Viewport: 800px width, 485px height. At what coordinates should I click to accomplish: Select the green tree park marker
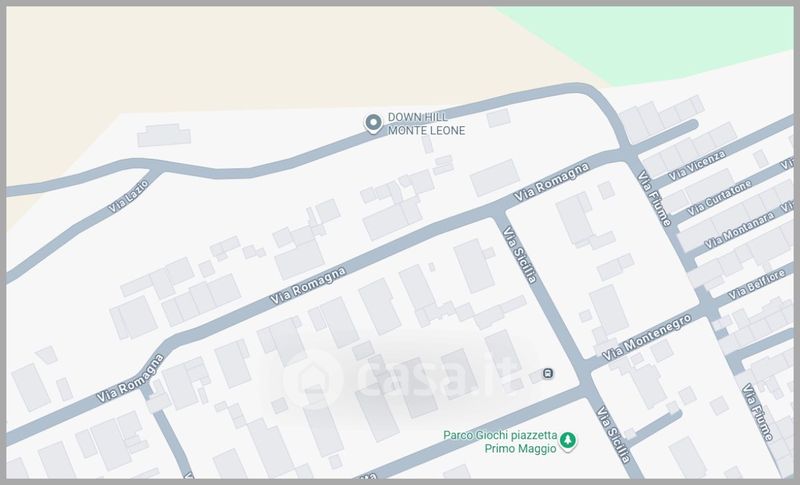(x=568, y=438)
